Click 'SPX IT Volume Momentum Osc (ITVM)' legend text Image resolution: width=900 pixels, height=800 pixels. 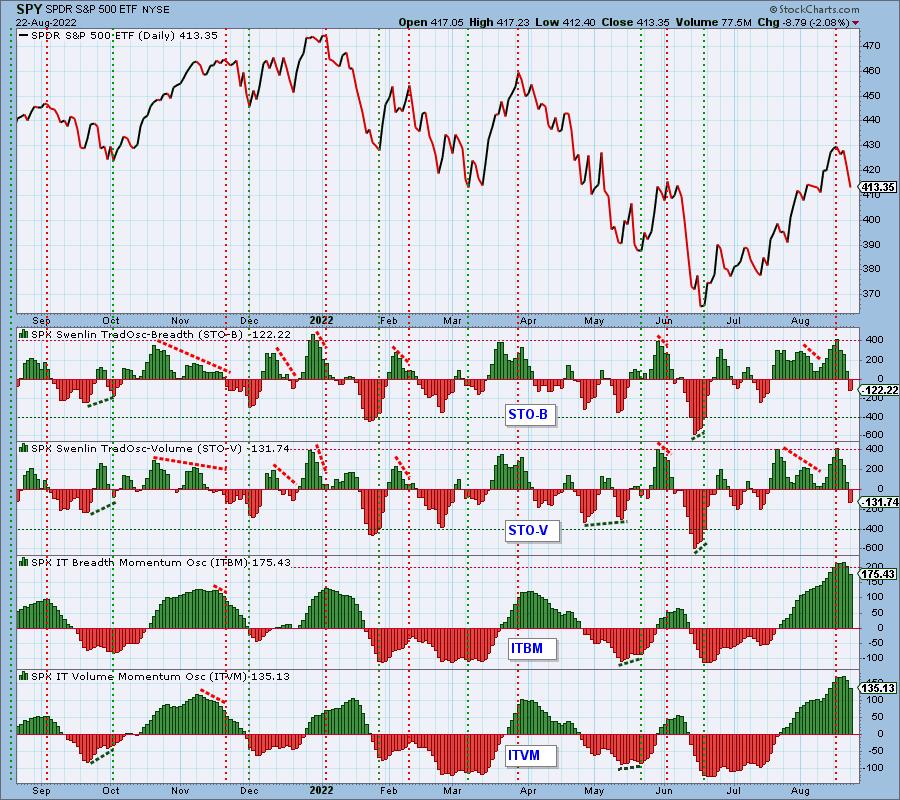[x=139, y=677]
